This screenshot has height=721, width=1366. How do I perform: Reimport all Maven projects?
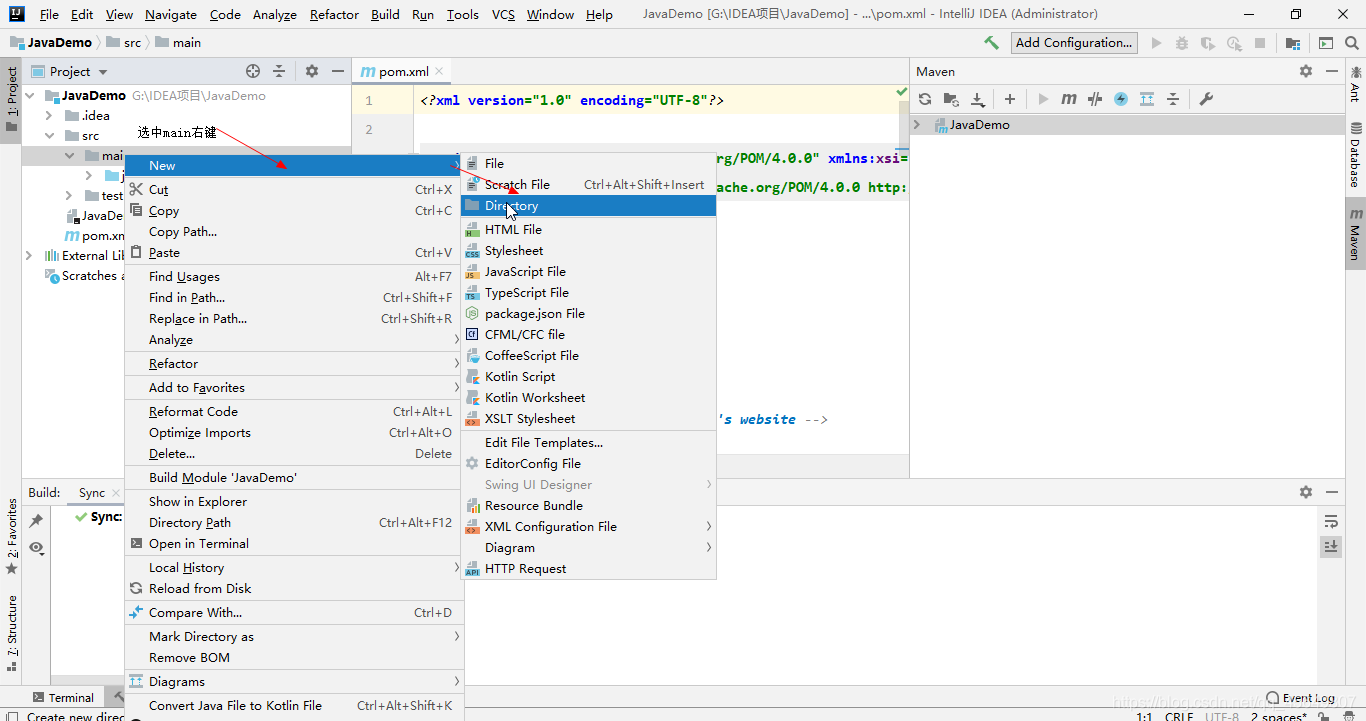[x=925, y=99]
